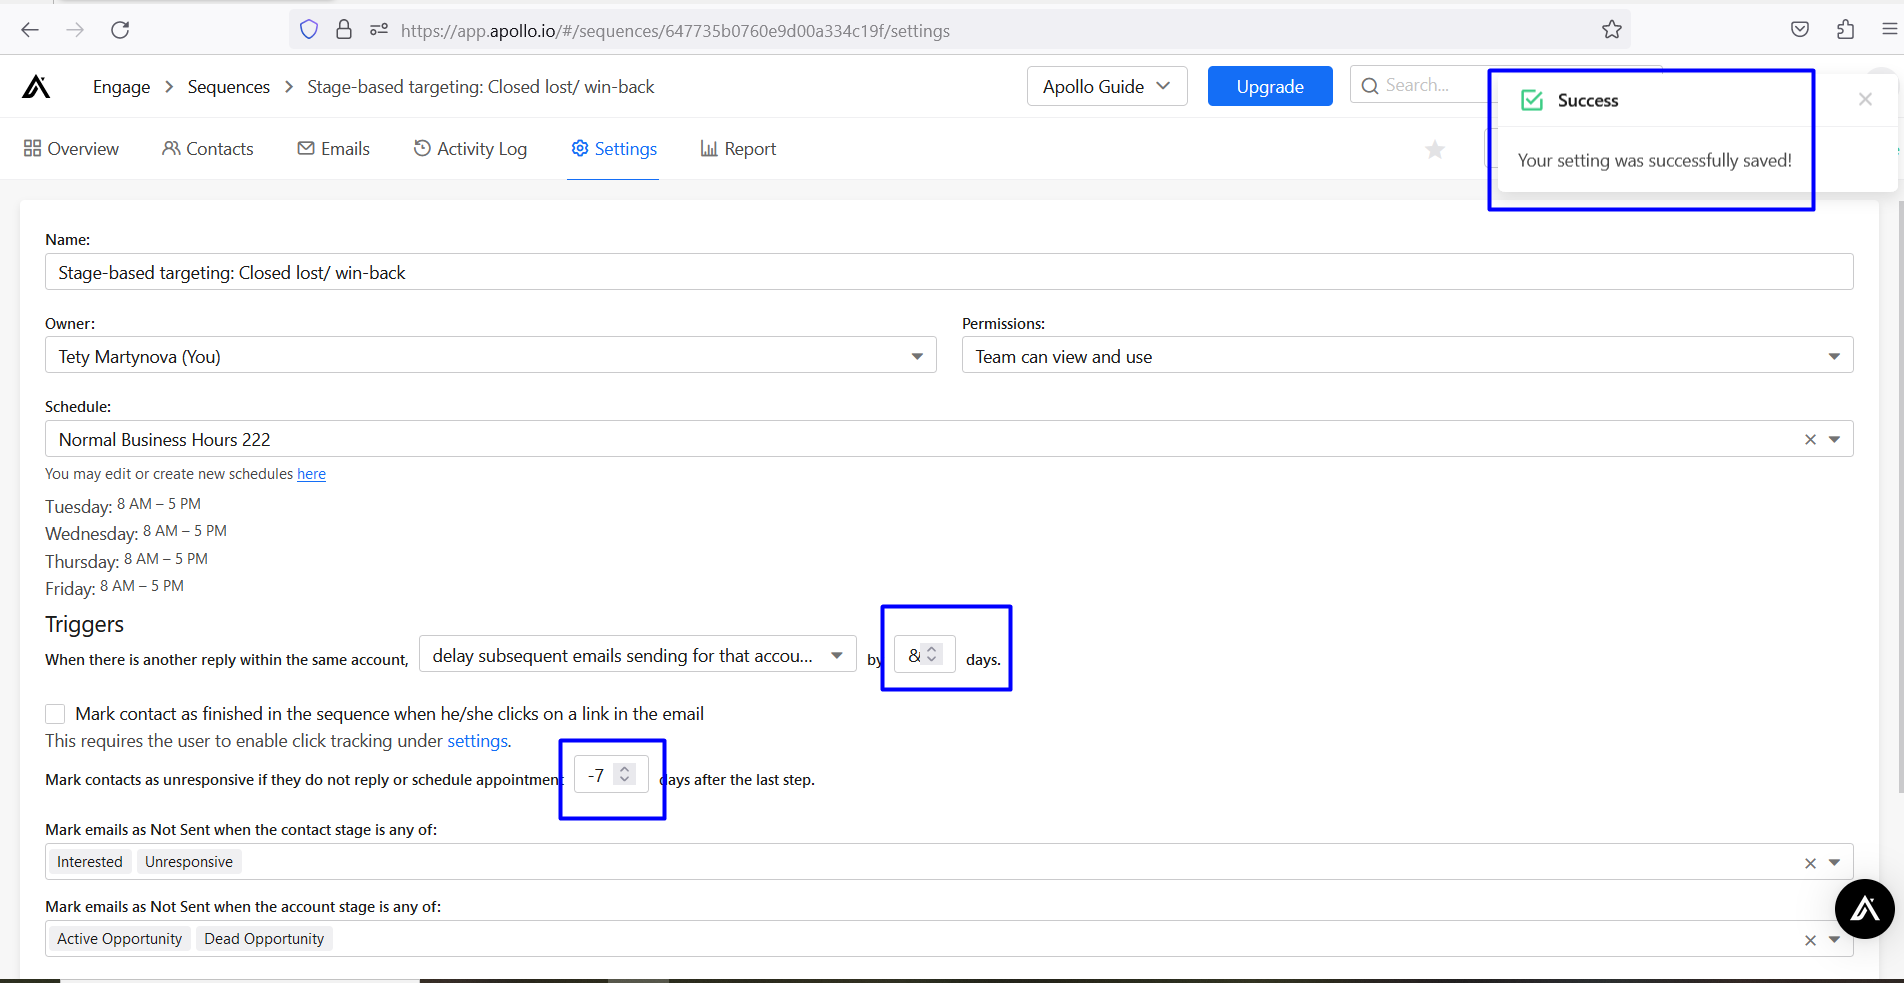1904x983 pixels.
Task: Expand the Permissions dropdown
Action: click(x=1834, y=357)
